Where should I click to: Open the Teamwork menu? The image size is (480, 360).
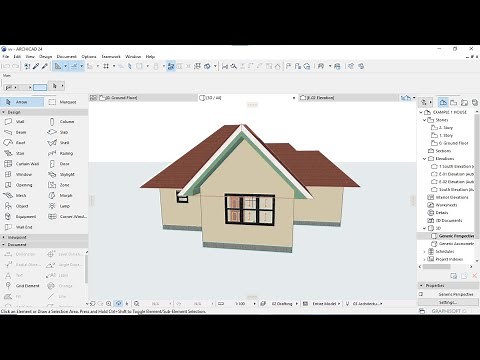[x=111, y=57]
